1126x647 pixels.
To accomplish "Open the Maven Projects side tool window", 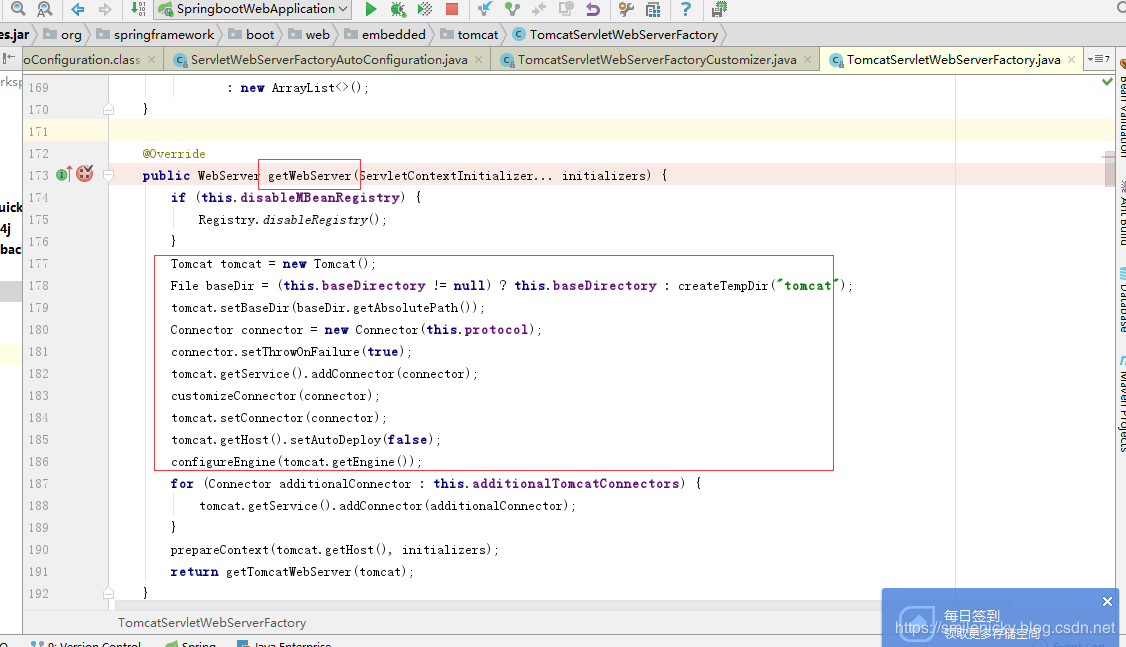I will (1120, 403).
